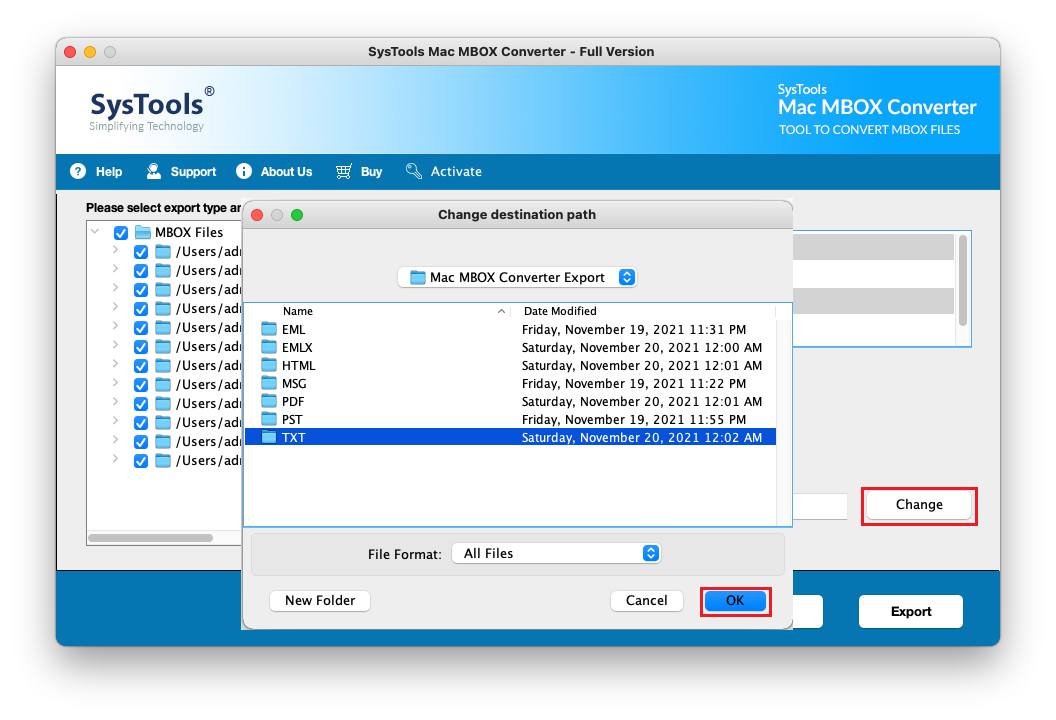This screenshot has height=720, width=1056.
Task: Select the HTML folder row
Action: click(510, 366)
